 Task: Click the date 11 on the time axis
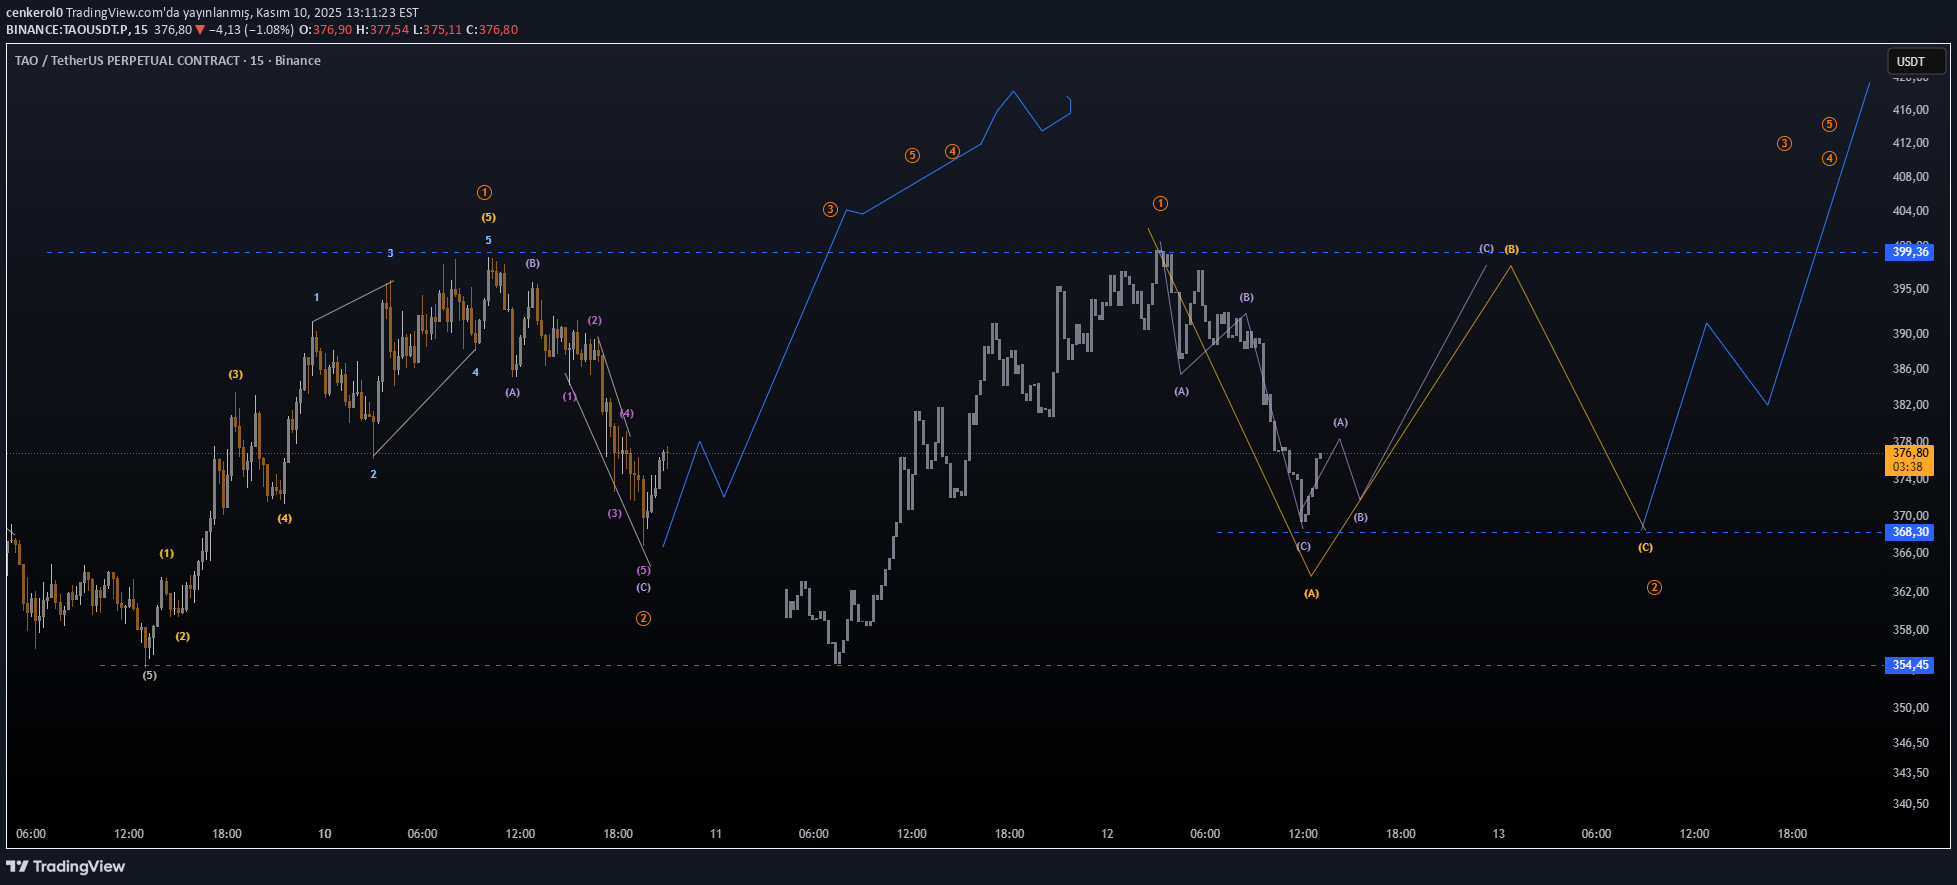pos(716,834)
